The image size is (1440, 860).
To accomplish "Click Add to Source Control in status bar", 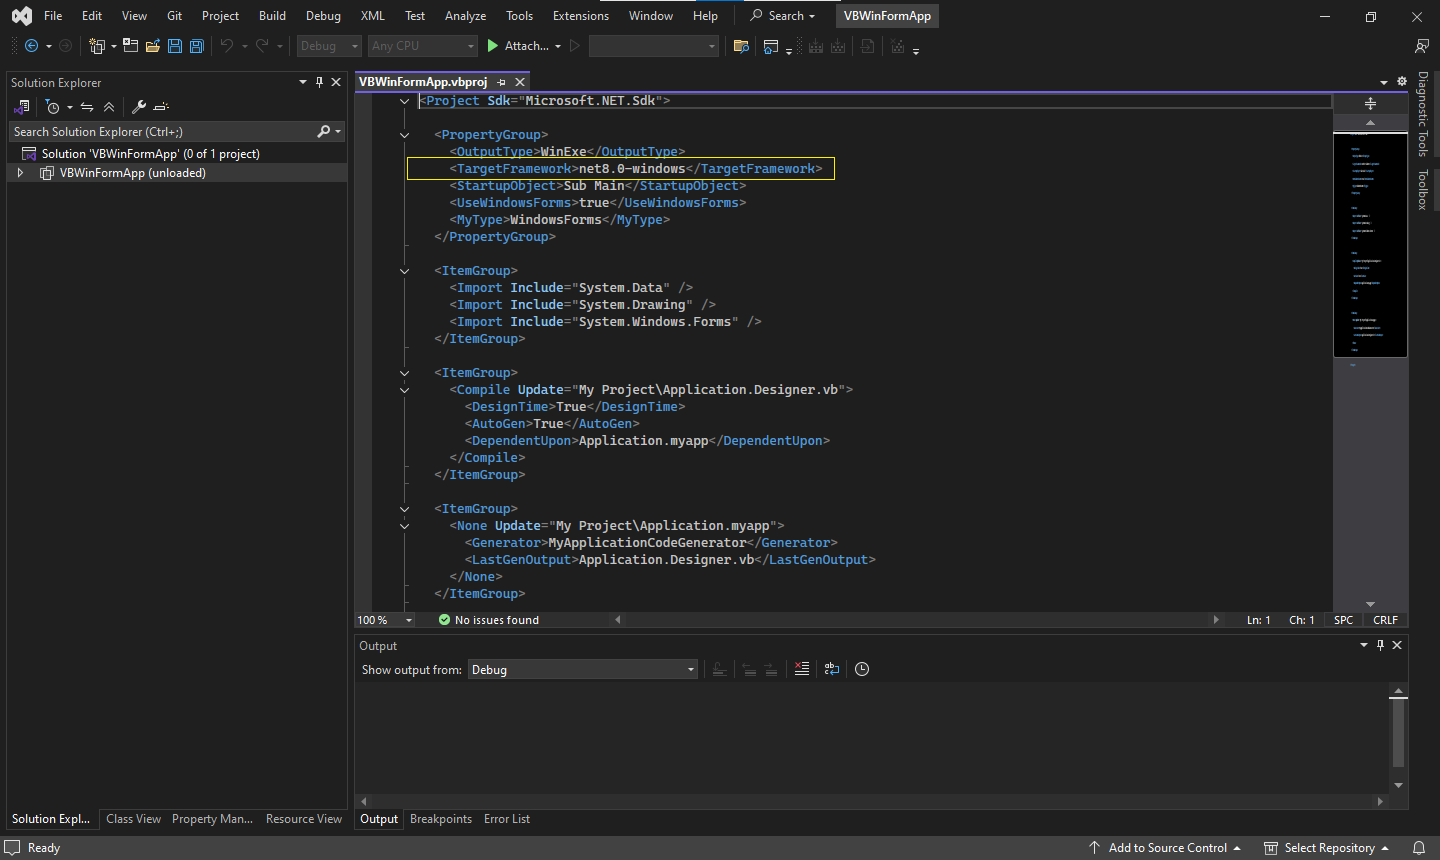I will point(1167,848).
